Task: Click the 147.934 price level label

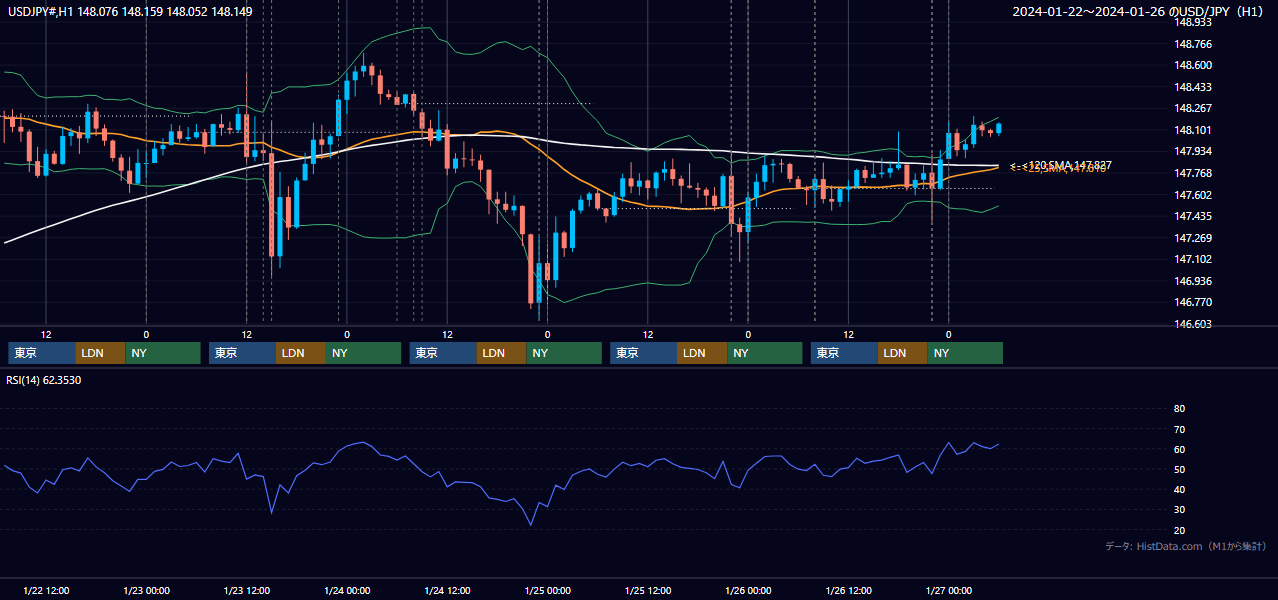Action: click(x=1193, y=151)
